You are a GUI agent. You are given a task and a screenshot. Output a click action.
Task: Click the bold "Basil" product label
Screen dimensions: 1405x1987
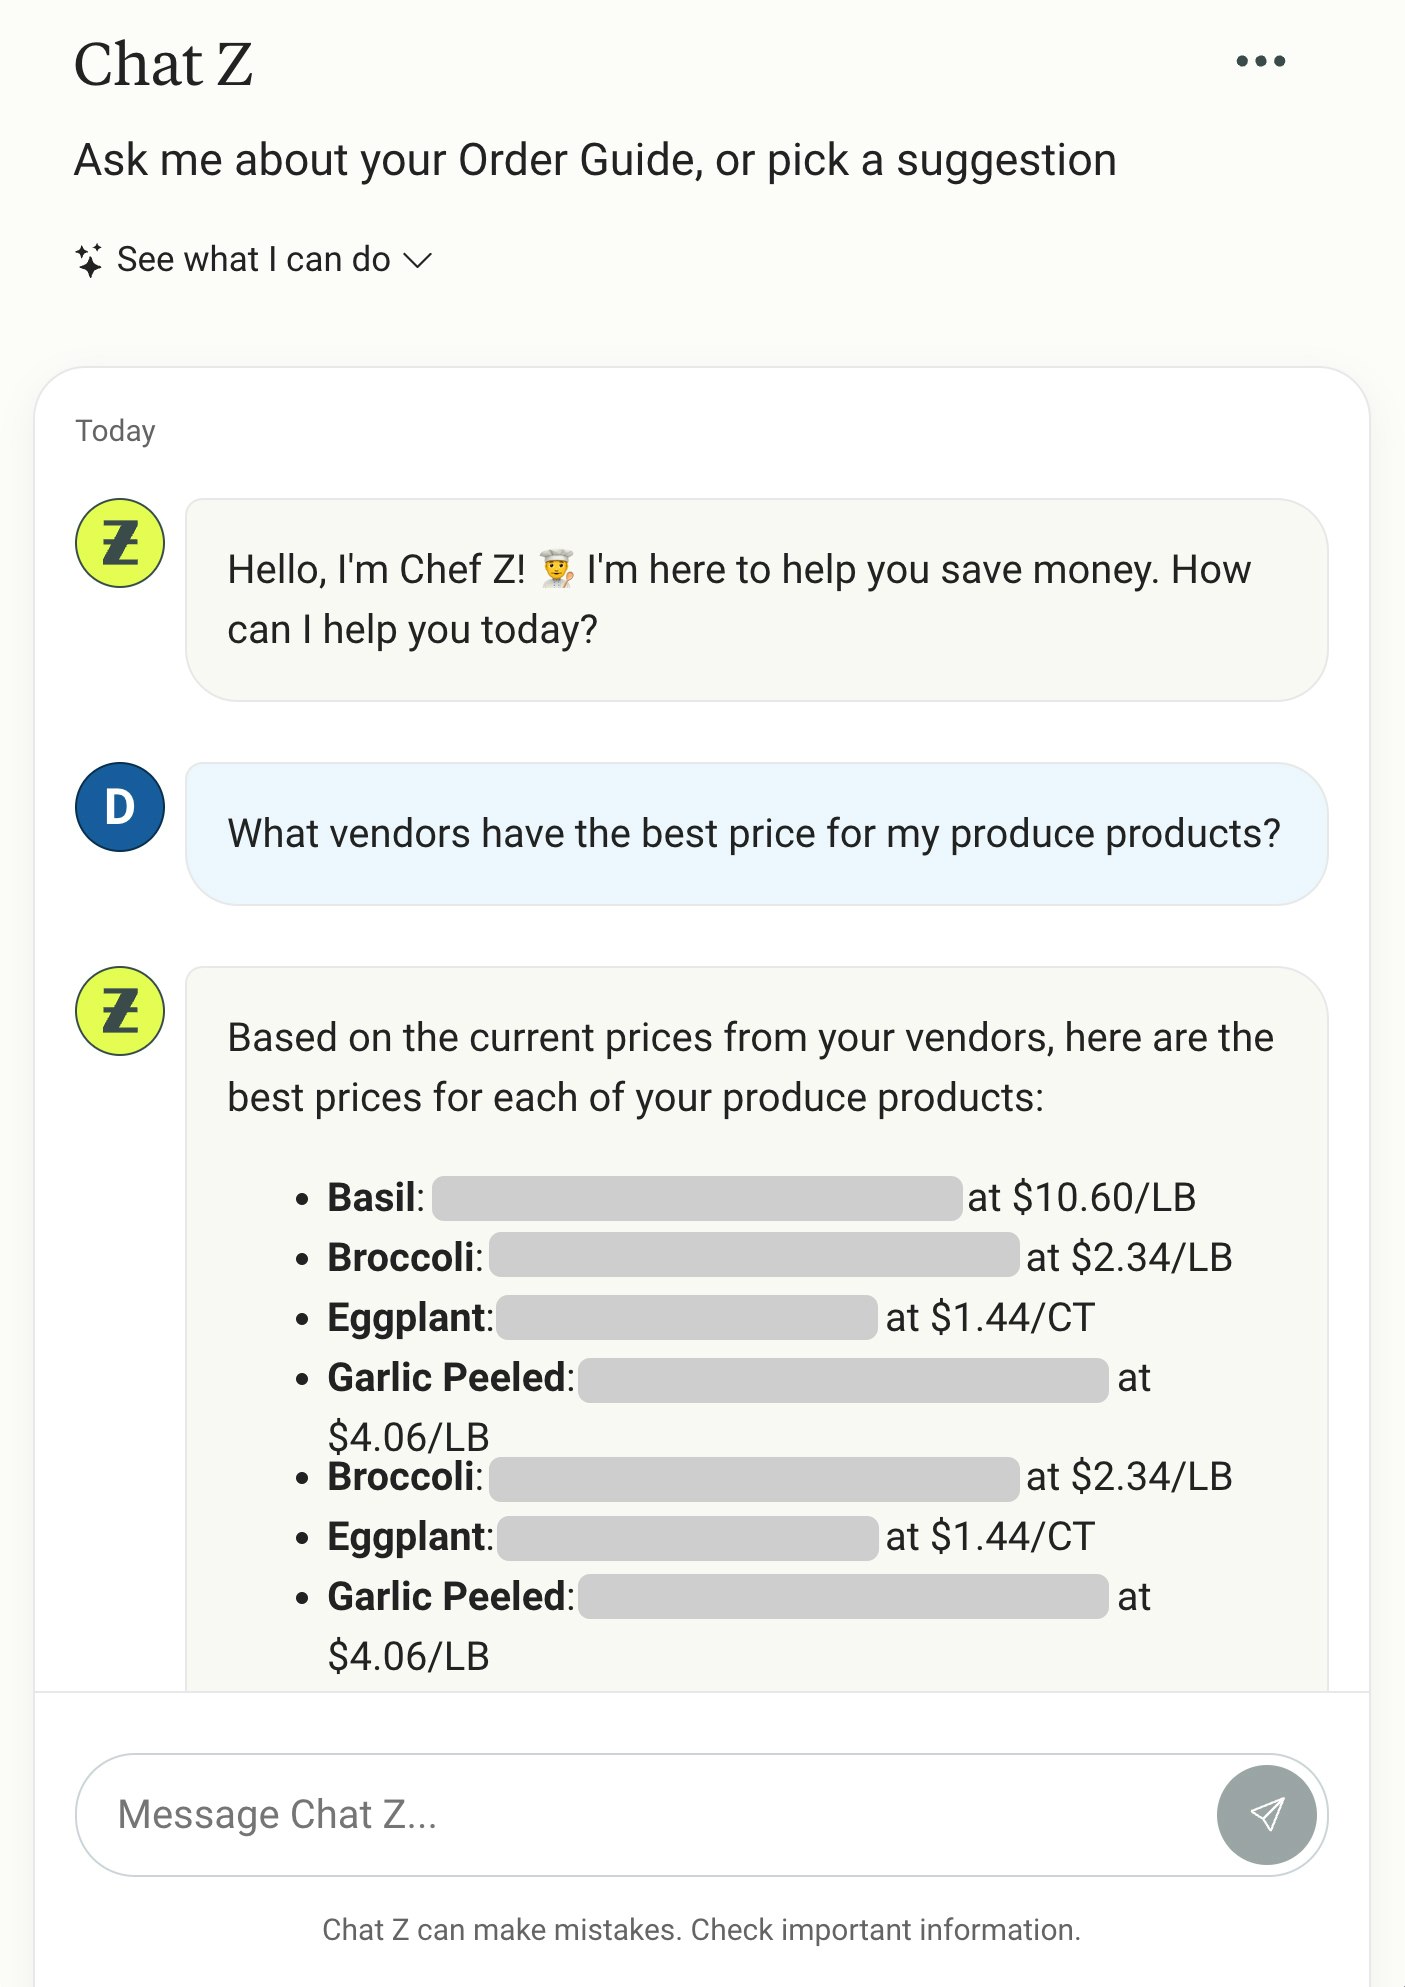[x=371, y=1198]
